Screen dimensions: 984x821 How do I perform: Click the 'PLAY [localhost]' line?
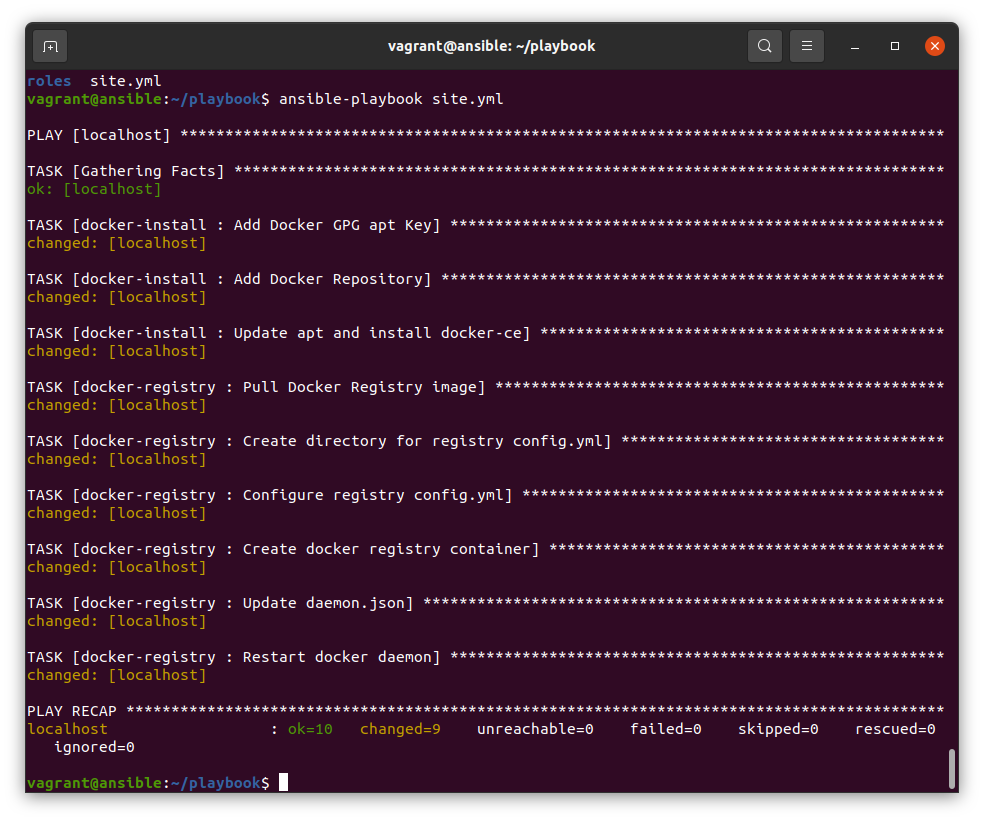coord(485,135)
